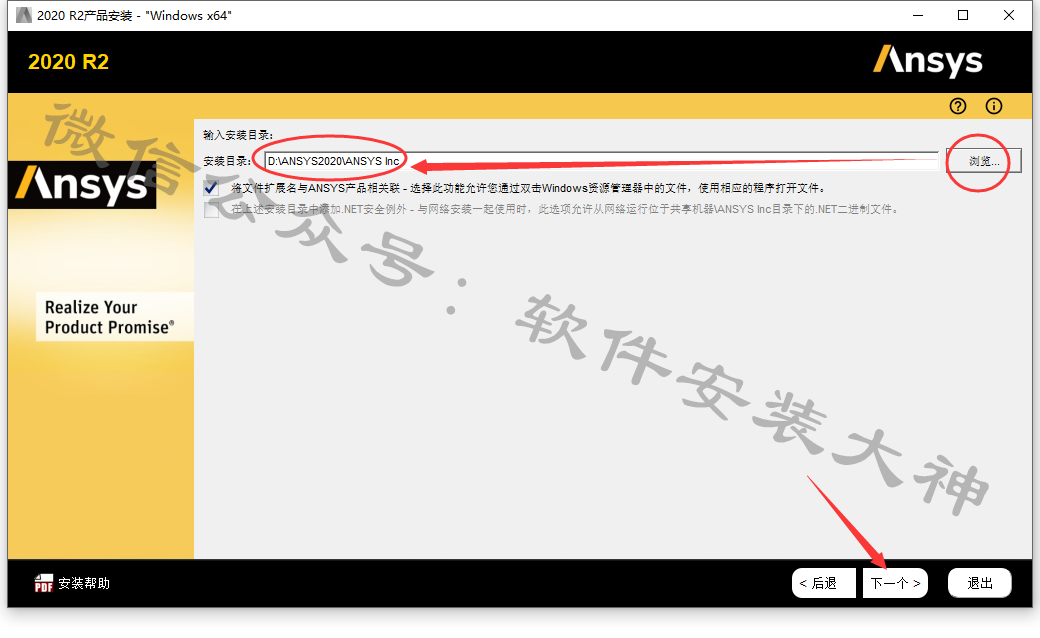Click the installer app icon in the title bar
1040x638 pixels.
[x=24, y=15]
